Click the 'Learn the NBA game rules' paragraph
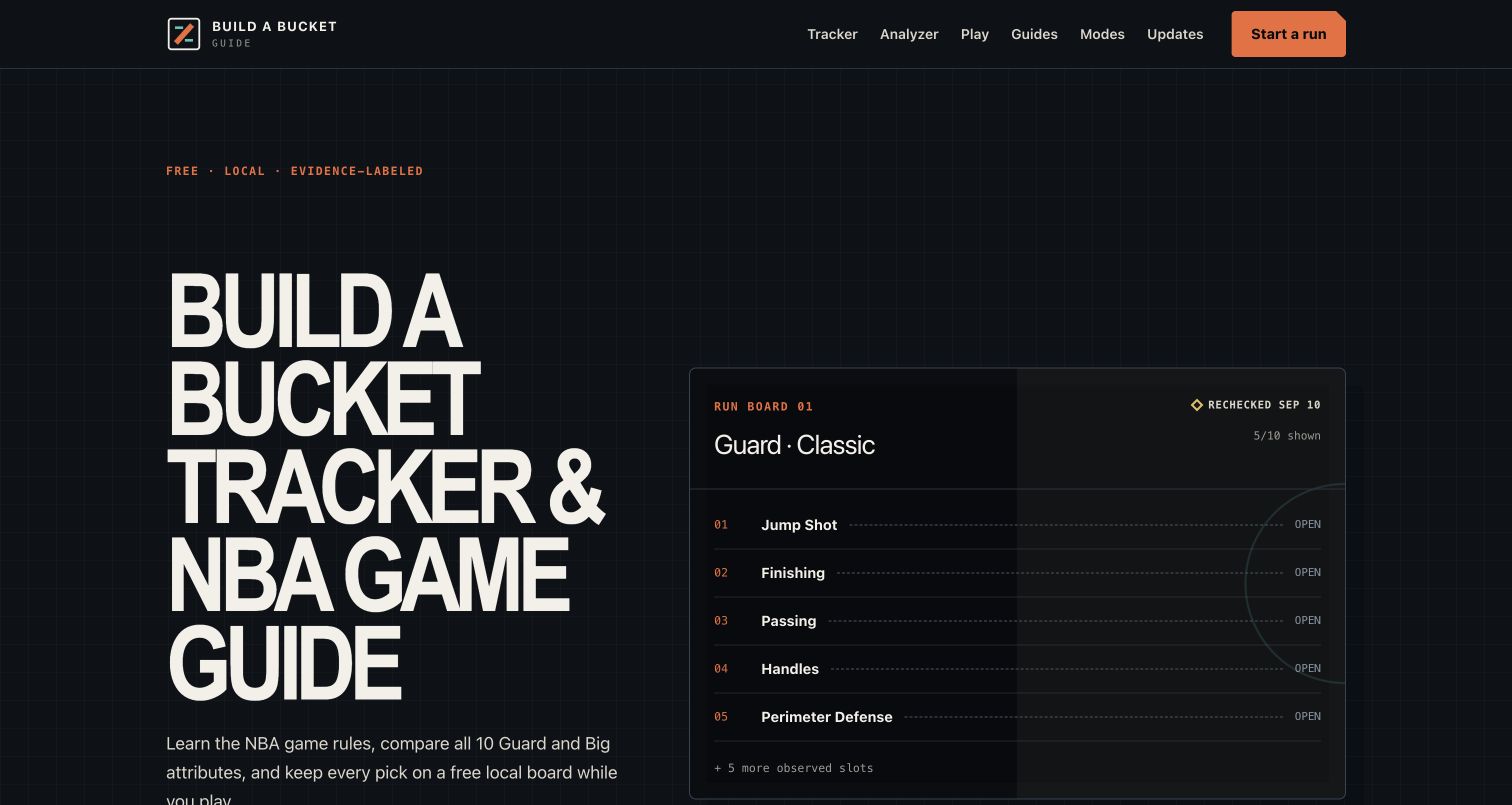 [392, 772]
